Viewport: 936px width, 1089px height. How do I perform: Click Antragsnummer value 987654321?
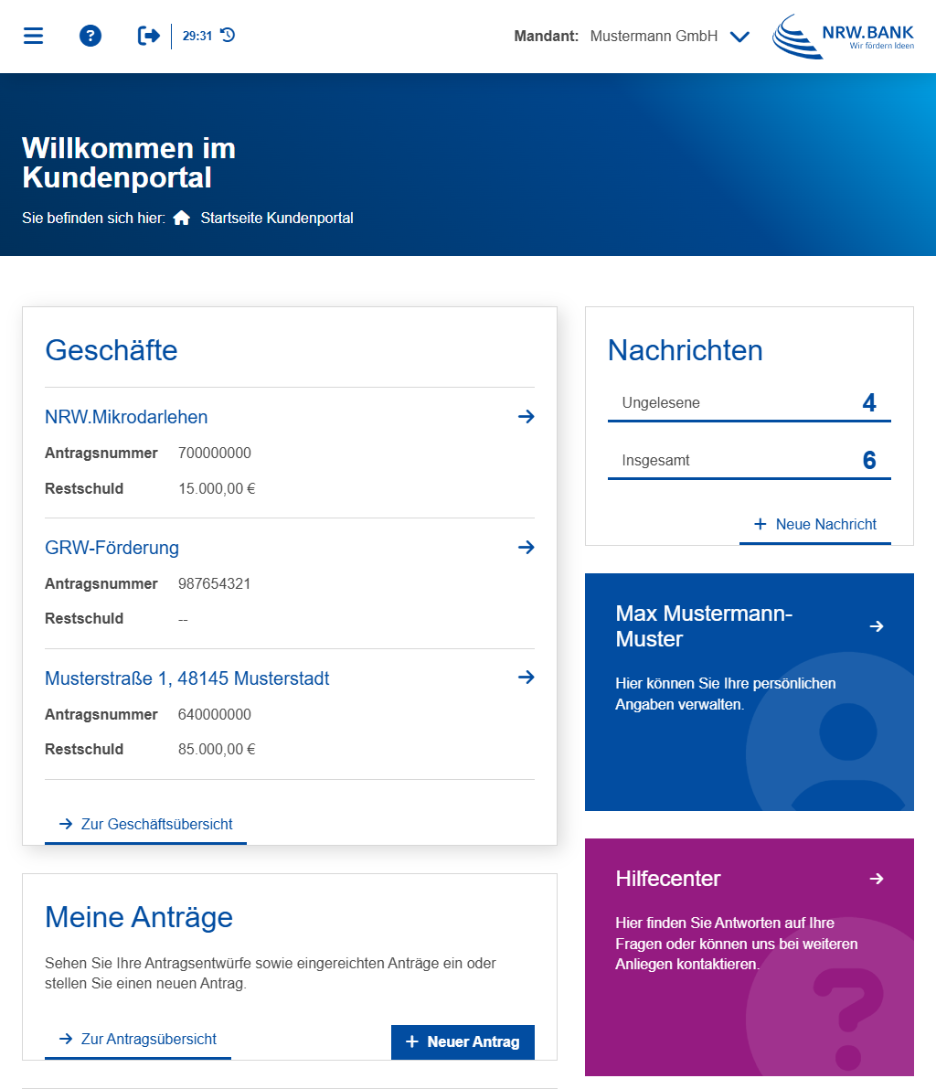click(215, 584)
